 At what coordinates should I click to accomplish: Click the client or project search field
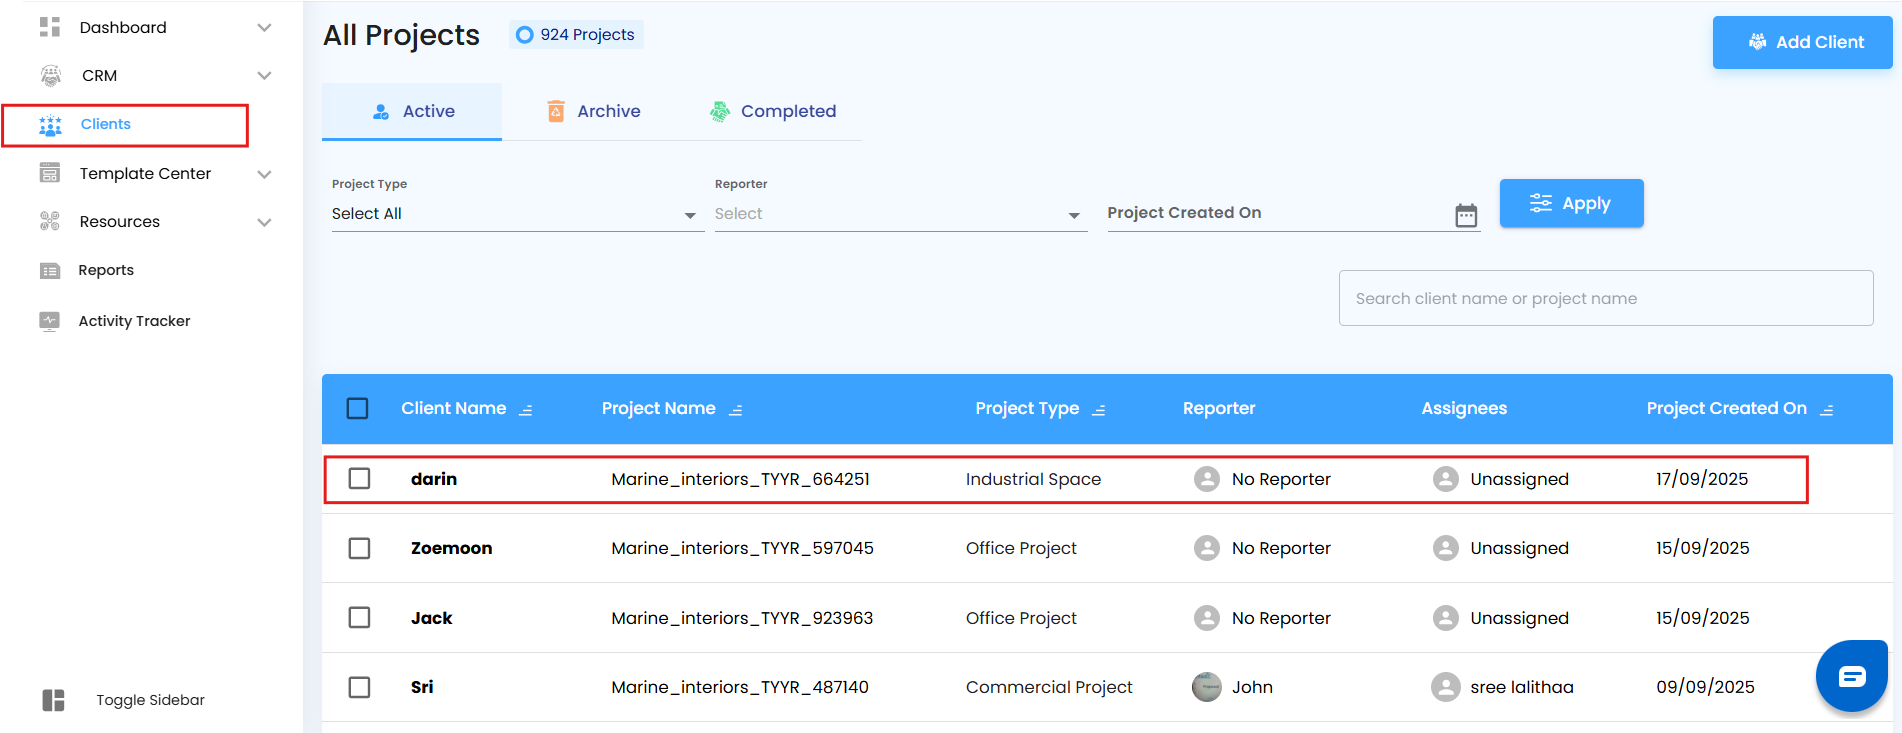1605,298
